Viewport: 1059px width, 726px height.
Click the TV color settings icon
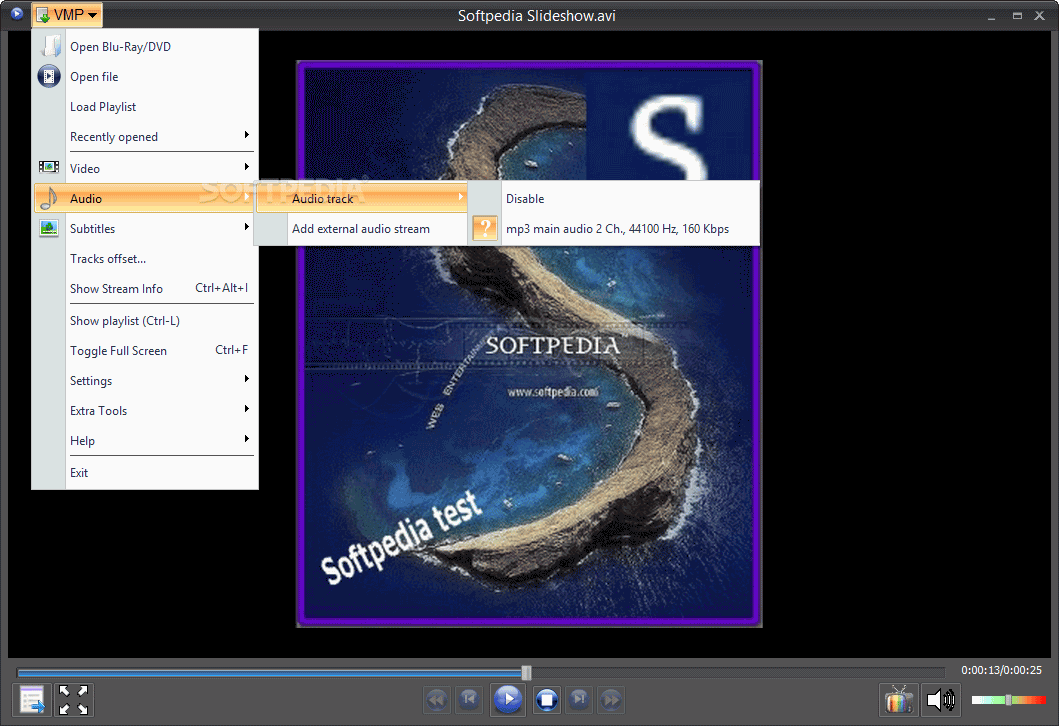pos(899,700)
